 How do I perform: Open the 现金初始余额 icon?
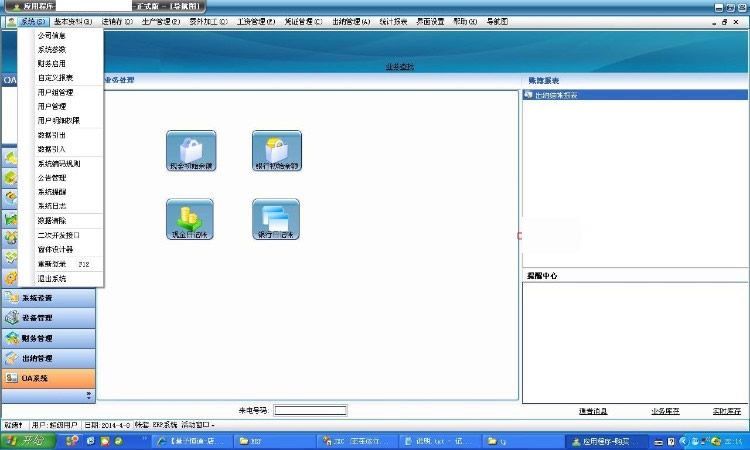[x=191, y=151]
